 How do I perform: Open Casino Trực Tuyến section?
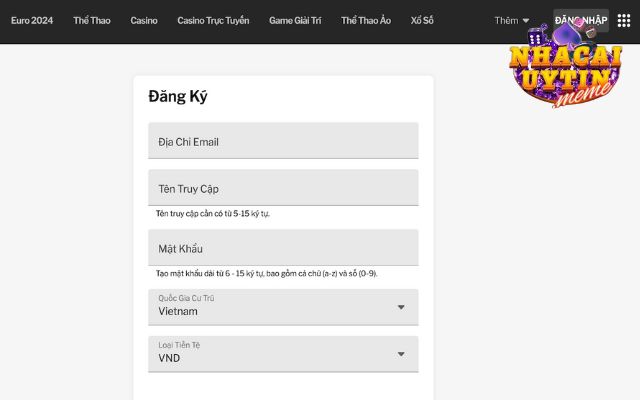[213, 20]
